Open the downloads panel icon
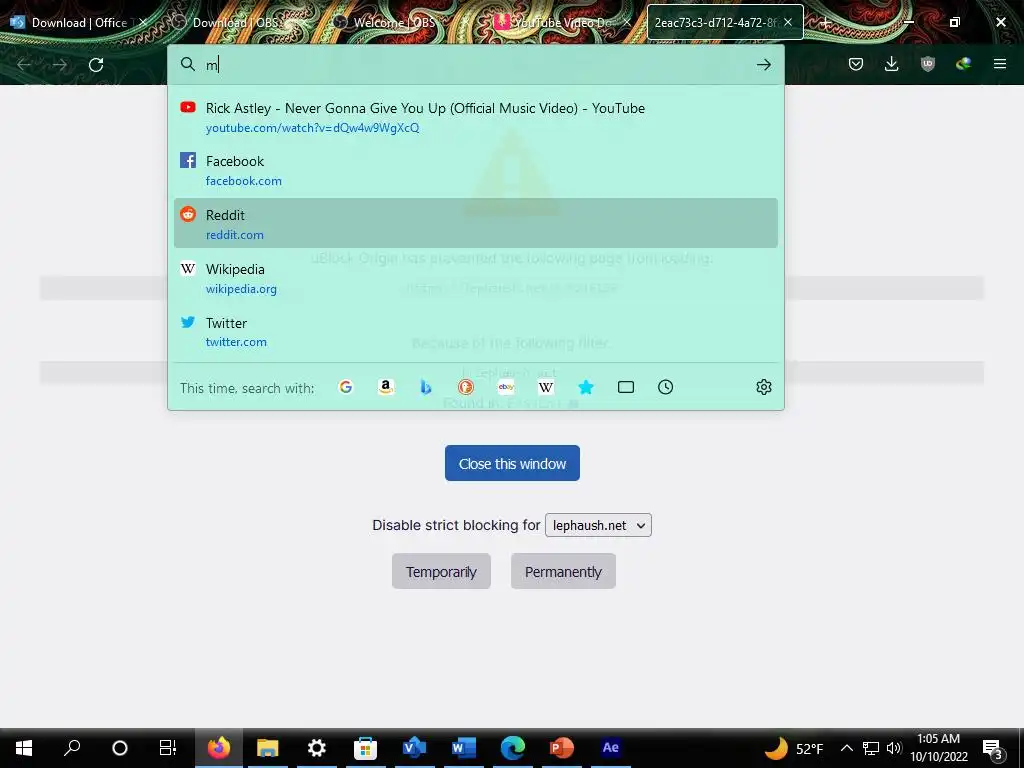The width and height of the screenshot is (1024, 768). click(x=891, y=64)
